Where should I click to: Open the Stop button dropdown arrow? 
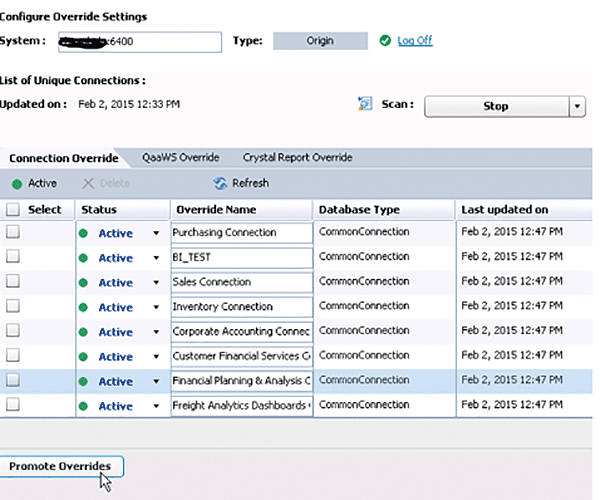[x=576, y=106]
